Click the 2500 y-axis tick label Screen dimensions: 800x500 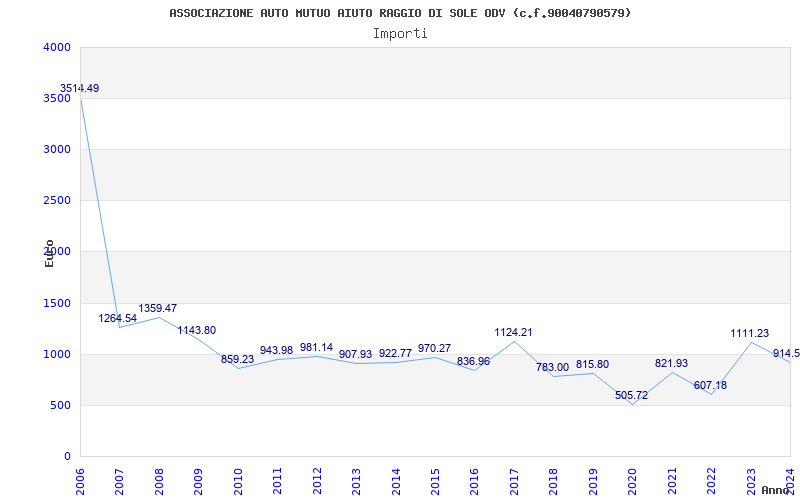coord(57,201)
